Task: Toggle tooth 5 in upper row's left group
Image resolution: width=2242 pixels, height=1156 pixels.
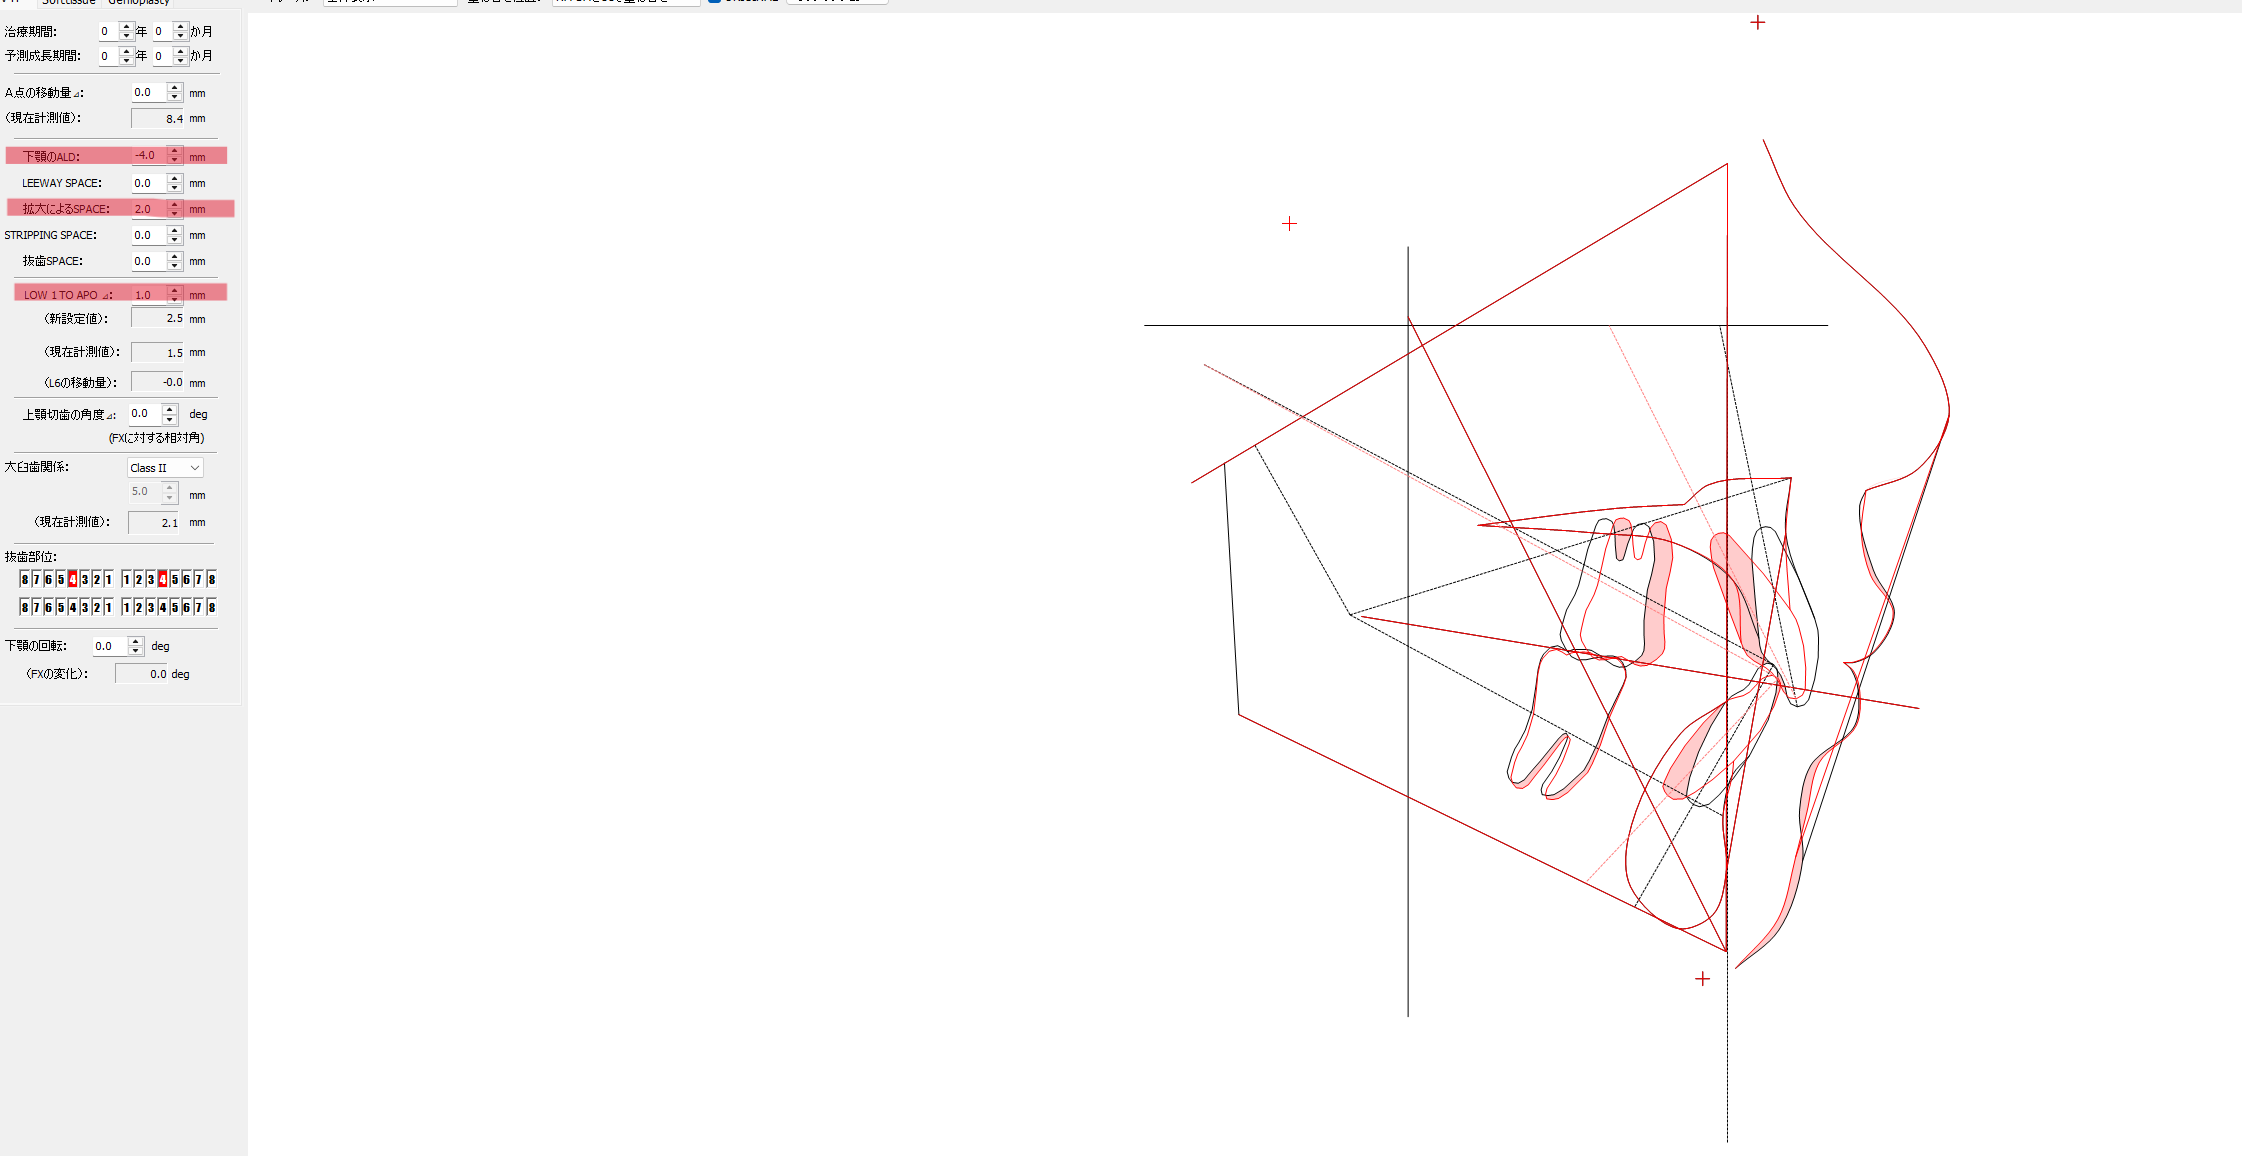Action: click(60, 580)
